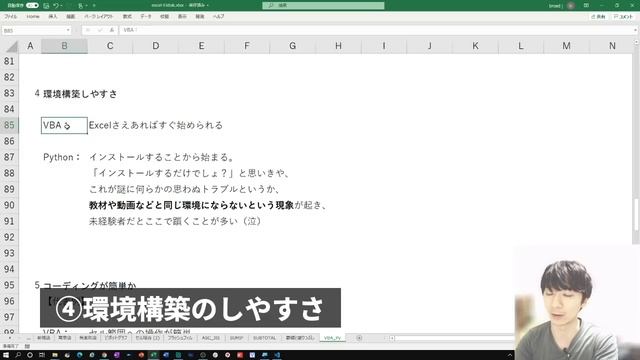Click the Undo arrow icon
The height and width of the screenshot is (360, 640).
[56, 5]
